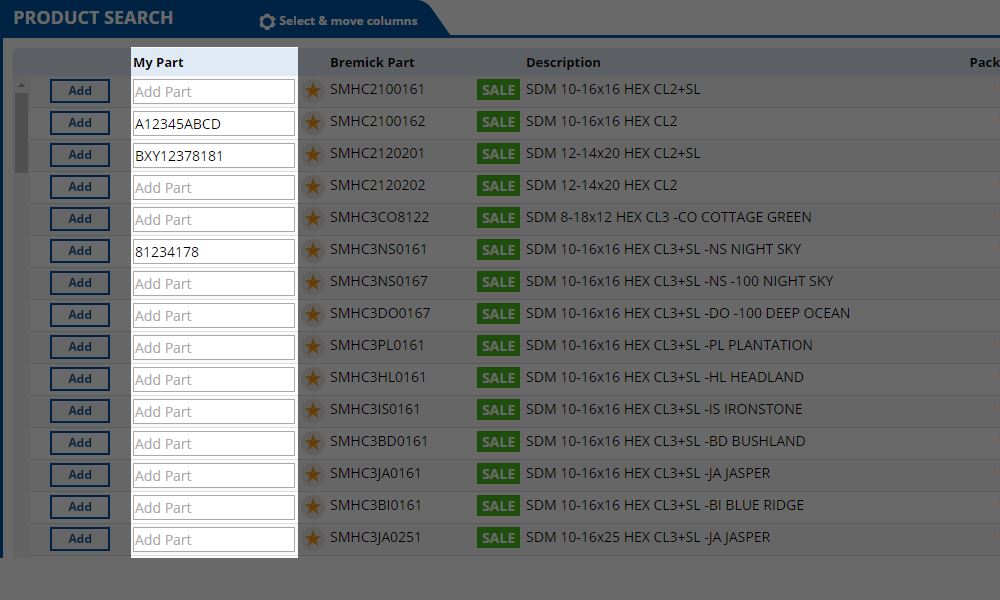Click empty Add Part field for SMHC2120202
The image size is (1000, 600).
pos(214,188)
